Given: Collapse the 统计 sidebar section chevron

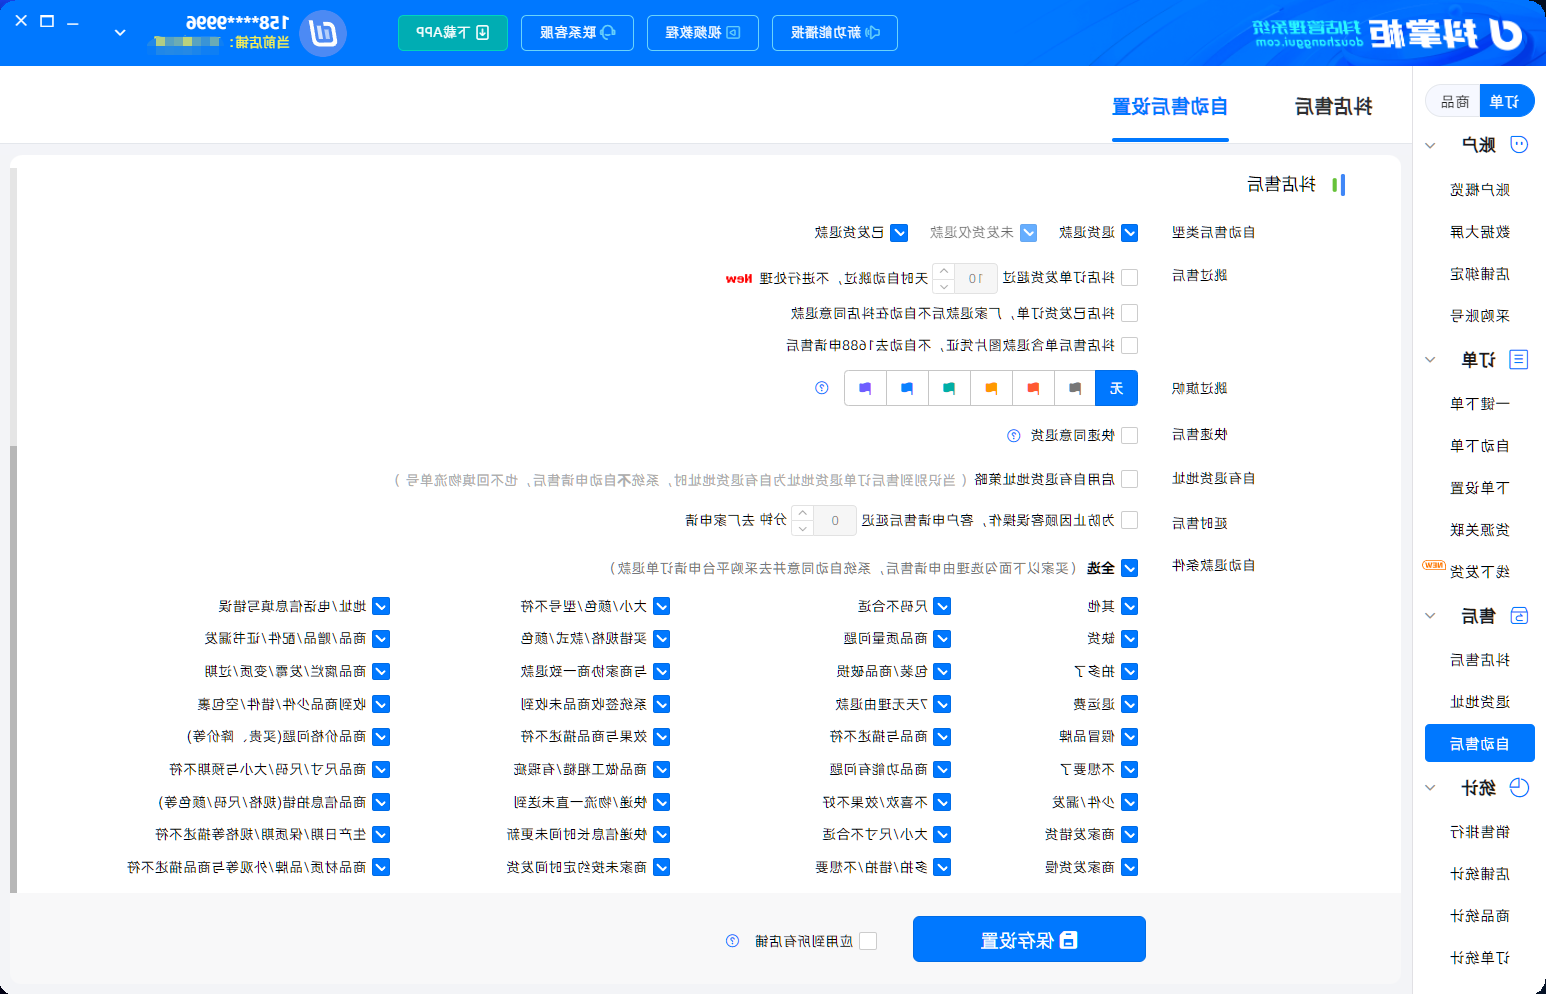Looking at the screenshot, I should (1430, 788).
